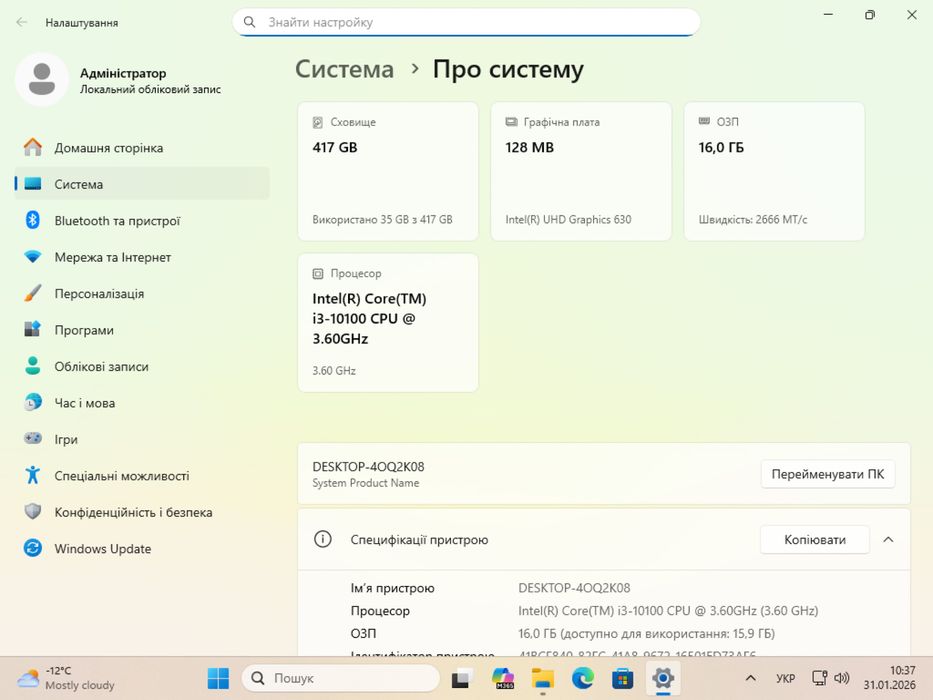The width and height of the screenshot is (933, 700).
Task: Open Домашня сторінка settings page
Action: point(142,148)
